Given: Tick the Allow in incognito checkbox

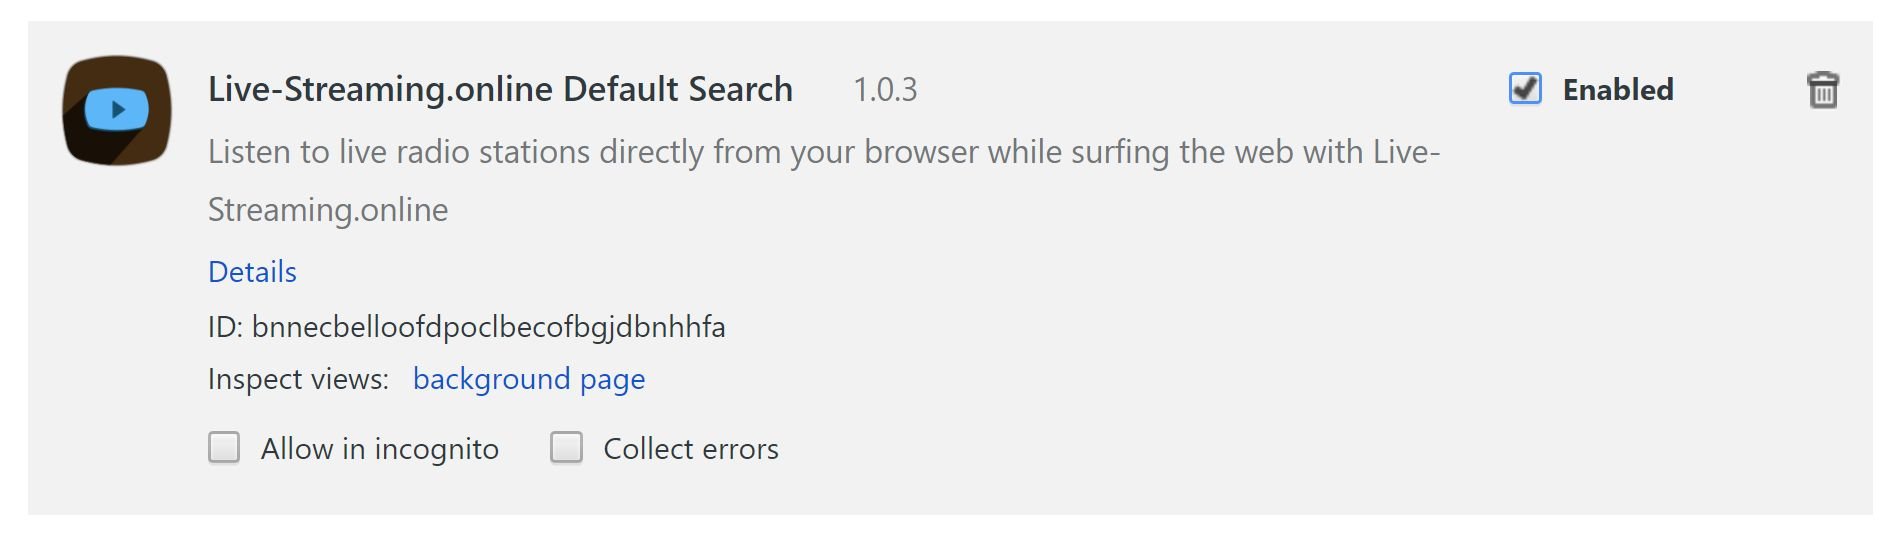Looking at the screenshot, I should tap(224, 447).
